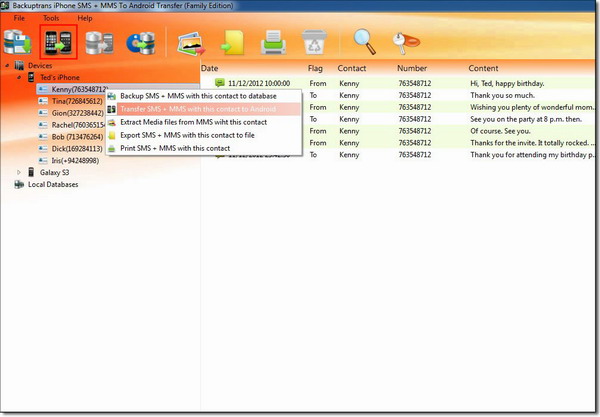Open the File menu

click(x=19, y=18)
